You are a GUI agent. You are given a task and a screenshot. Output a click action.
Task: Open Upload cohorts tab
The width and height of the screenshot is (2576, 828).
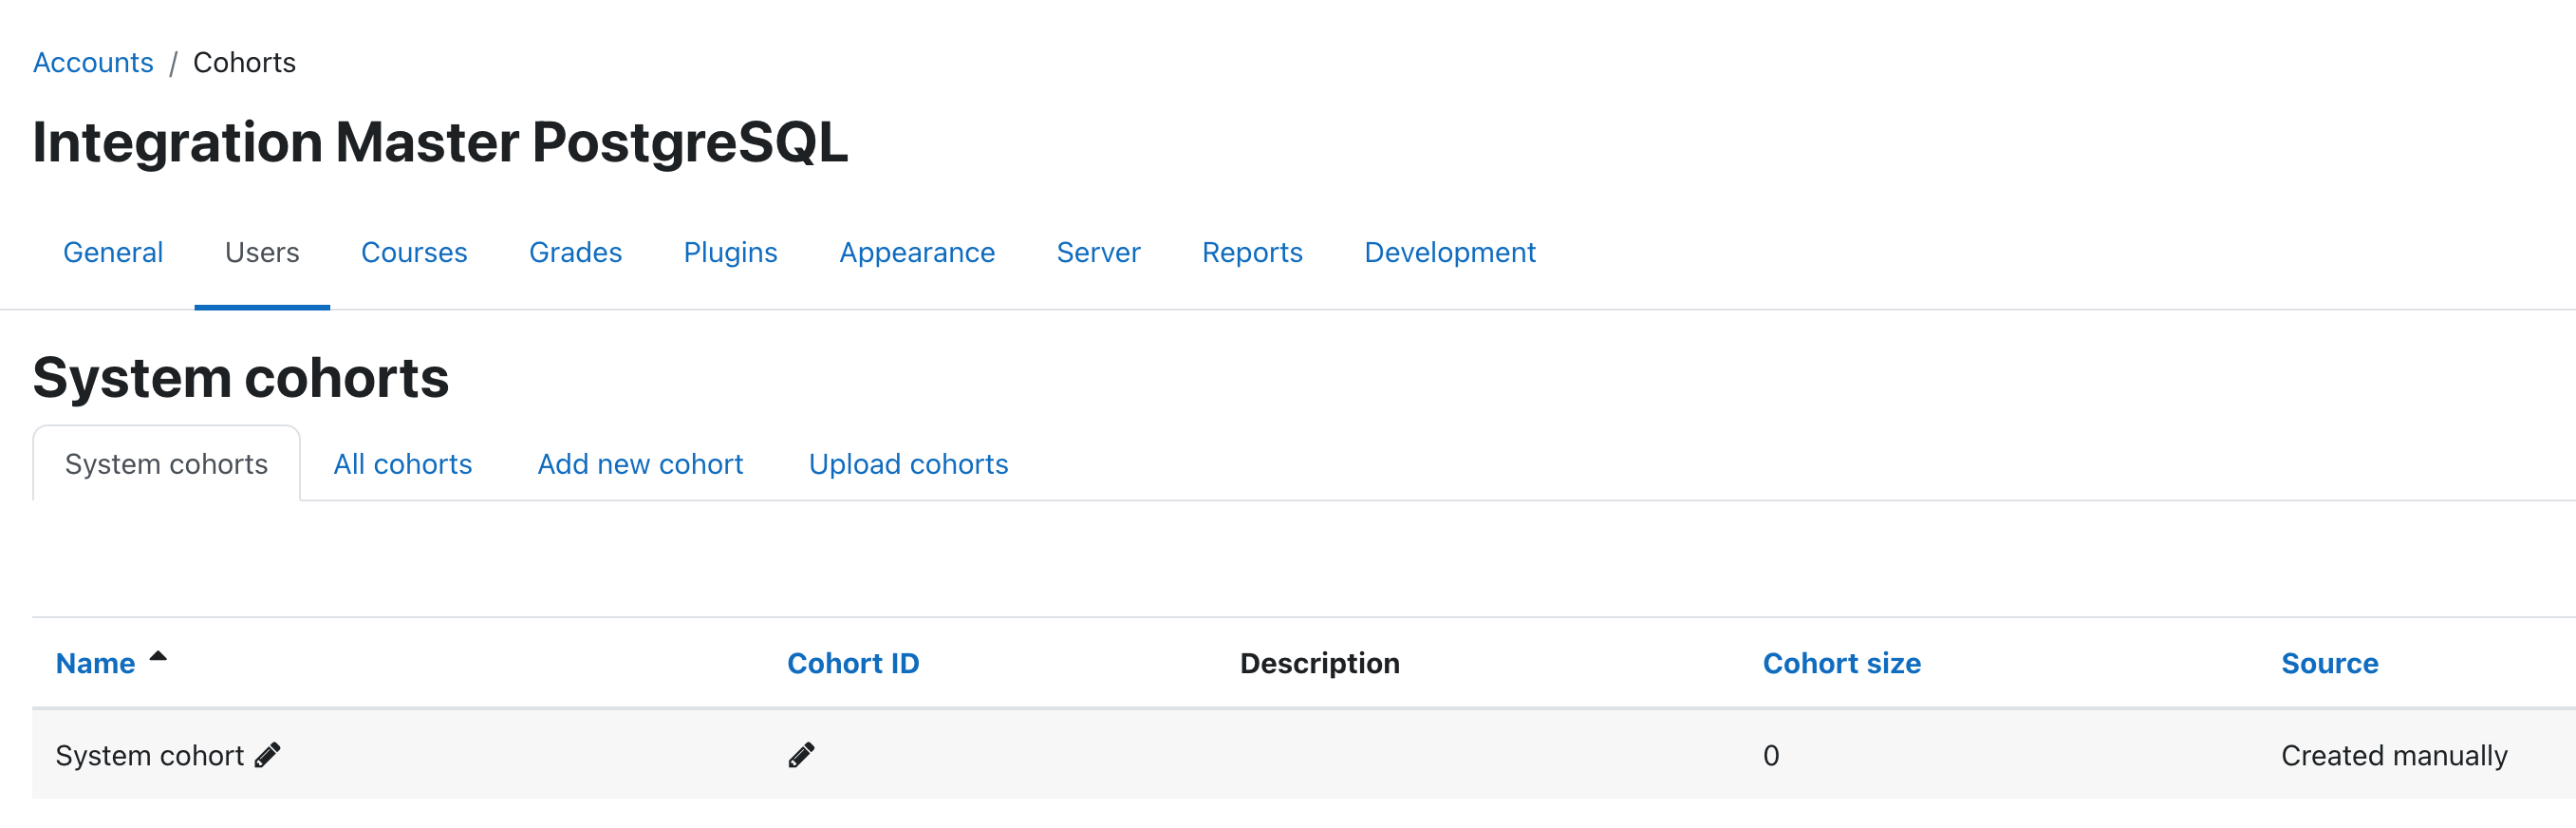(908, 464)
